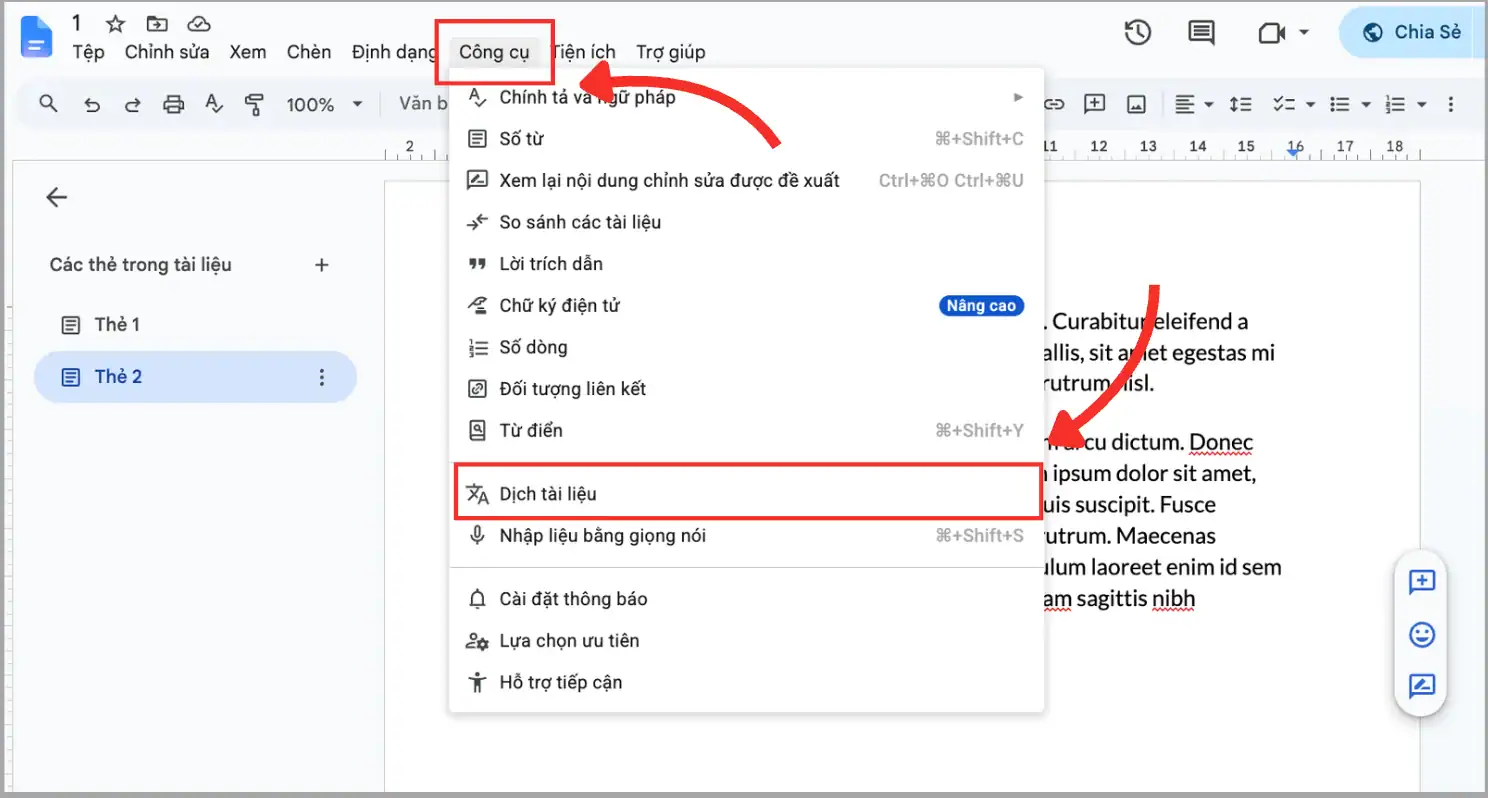This screenshot has width=1488, height=798.
Task: Expand the 100% zoom dropdown
Action: click(325, 104)
